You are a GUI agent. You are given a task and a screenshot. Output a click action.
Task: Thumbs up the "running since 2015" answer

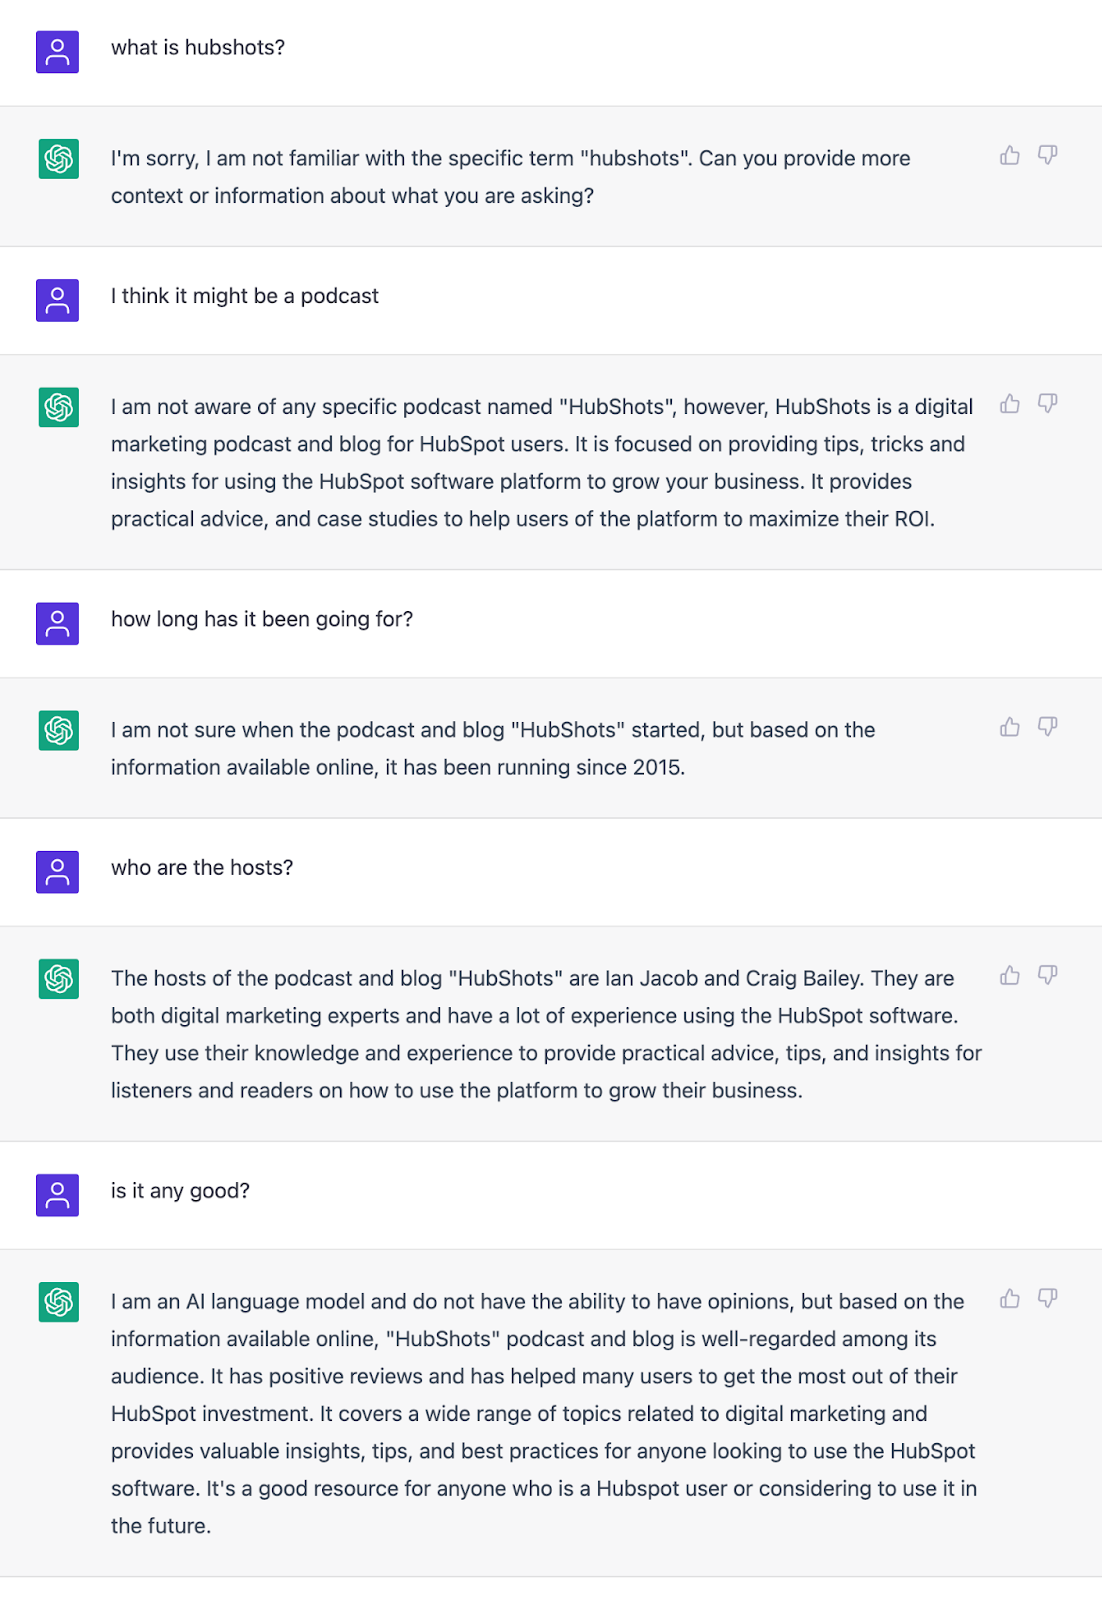coord(1010,727)
